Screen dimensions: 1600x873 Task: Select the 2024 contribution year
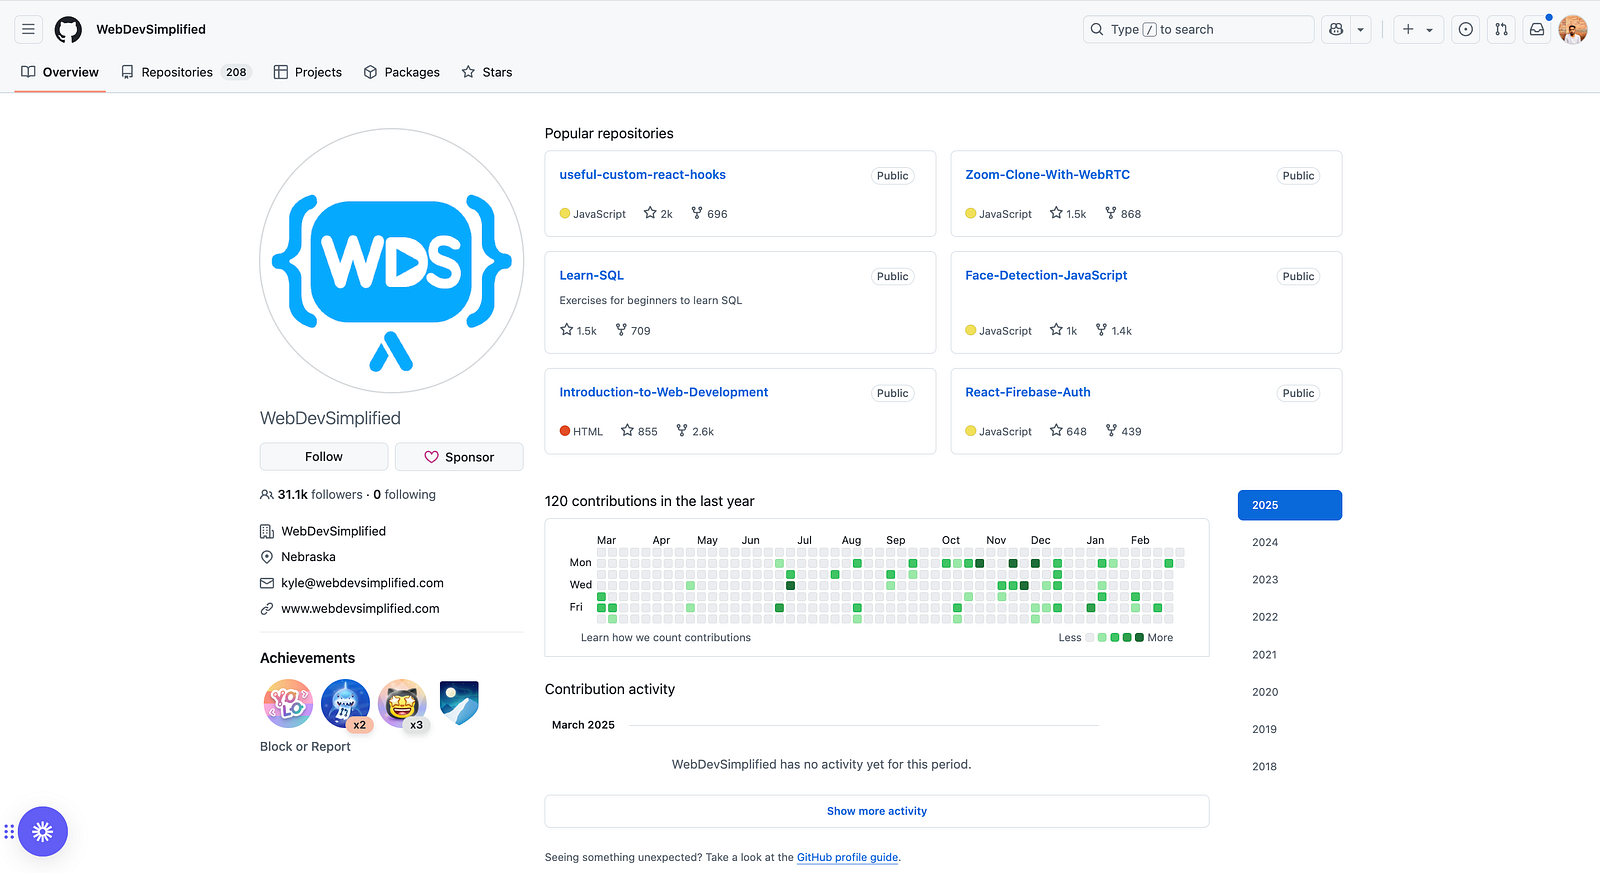coord(1290,543)
